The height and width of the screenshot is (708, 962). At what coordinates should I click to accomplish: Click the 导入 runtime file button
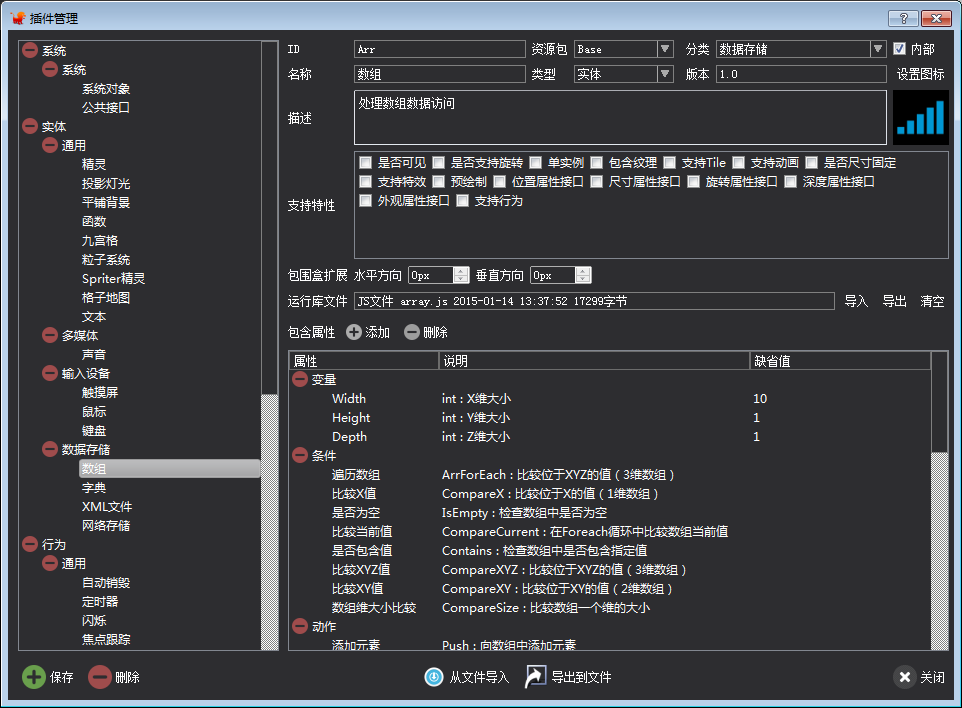[x=856, y=301]
